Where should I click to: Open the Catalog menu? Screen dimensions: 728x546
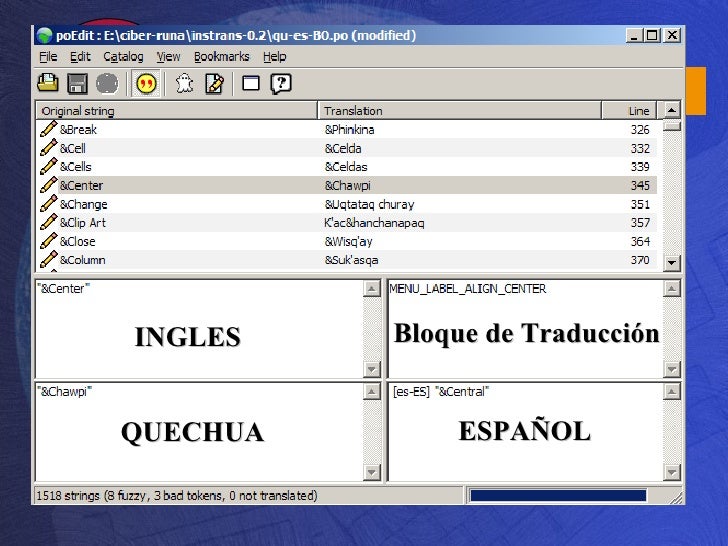click(123, 57)
